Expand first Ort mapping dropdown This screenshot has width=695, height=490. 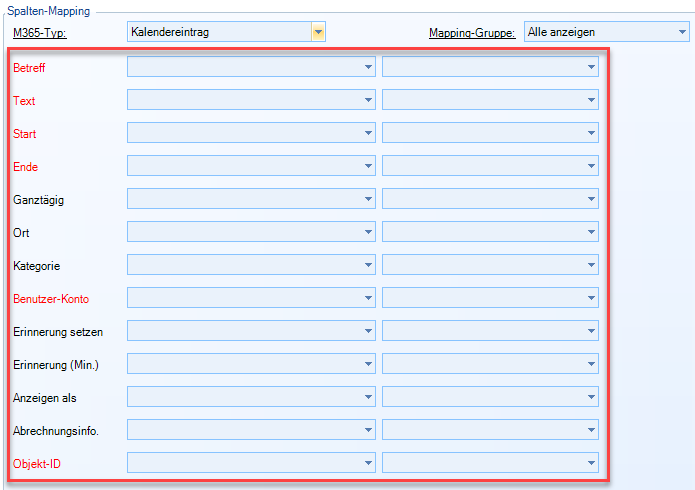[x=251, y=232]
